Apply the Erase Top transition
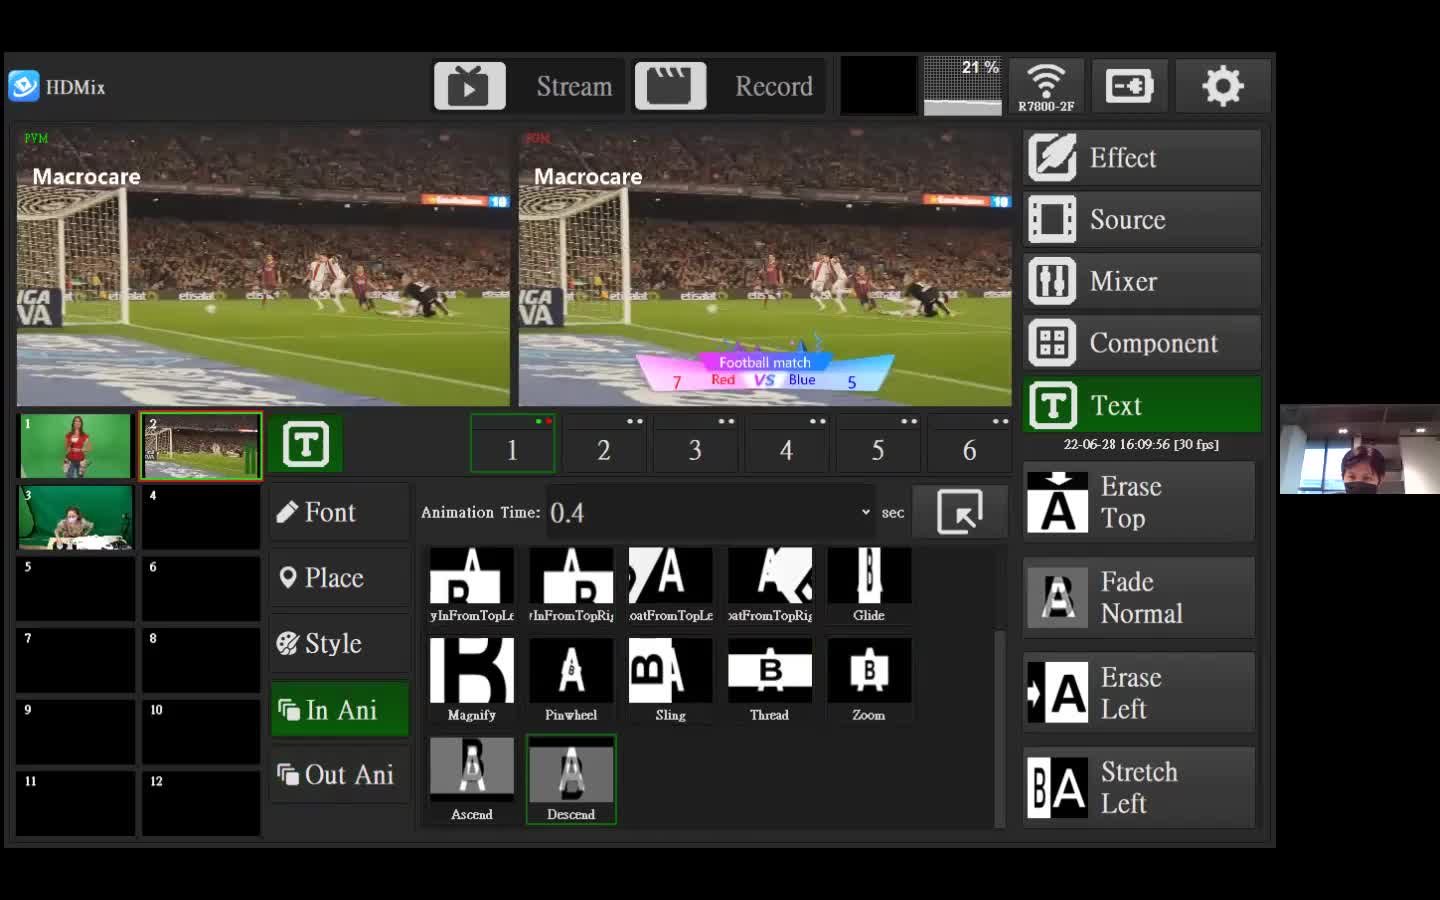The image size is (1440, 900). point(1138,502)
